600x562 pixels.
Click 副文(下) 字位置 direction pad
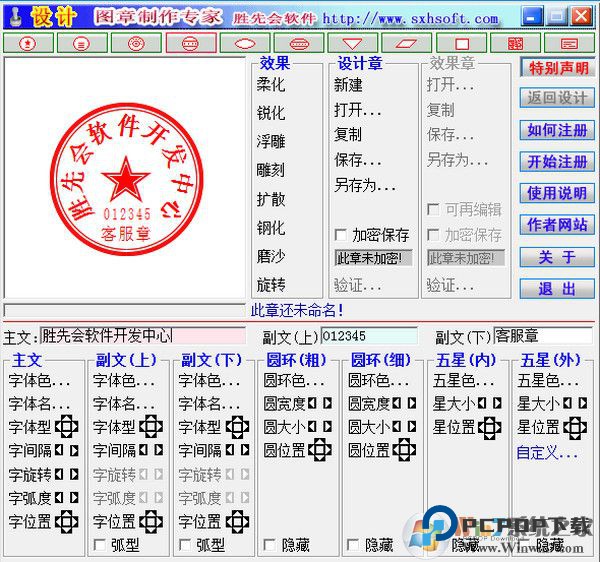coord(237,521)
